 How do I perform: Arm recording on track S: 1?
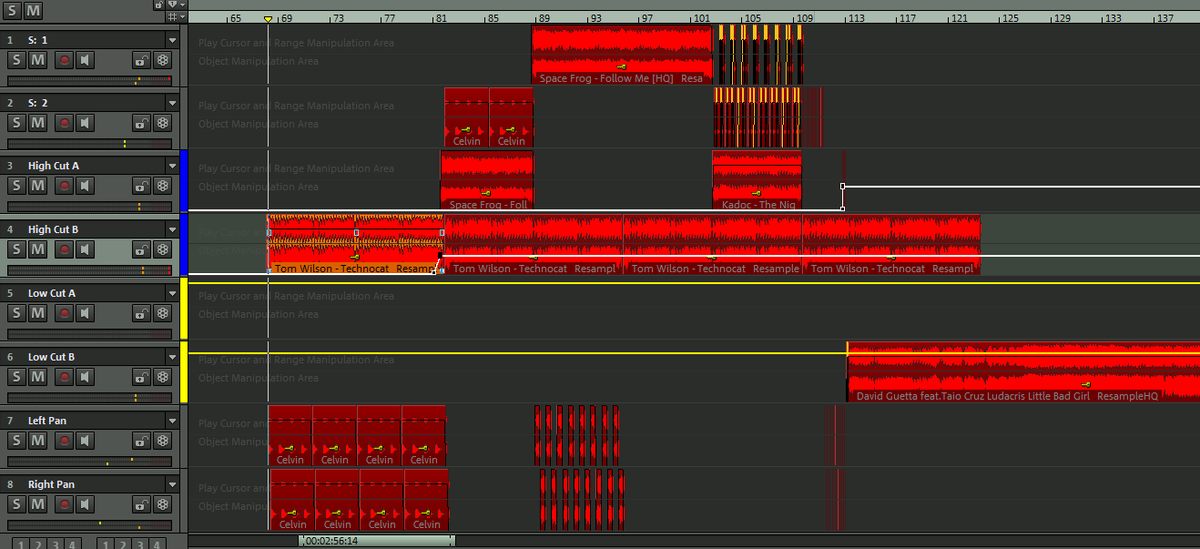click(64, 60)
